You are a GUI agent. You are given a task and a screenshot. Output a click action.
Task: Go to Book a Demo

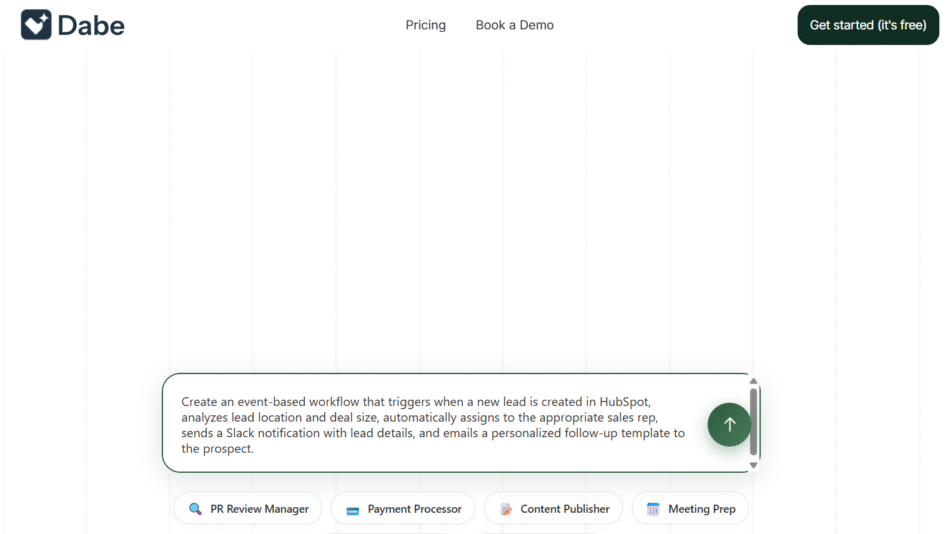coord(514,25)
